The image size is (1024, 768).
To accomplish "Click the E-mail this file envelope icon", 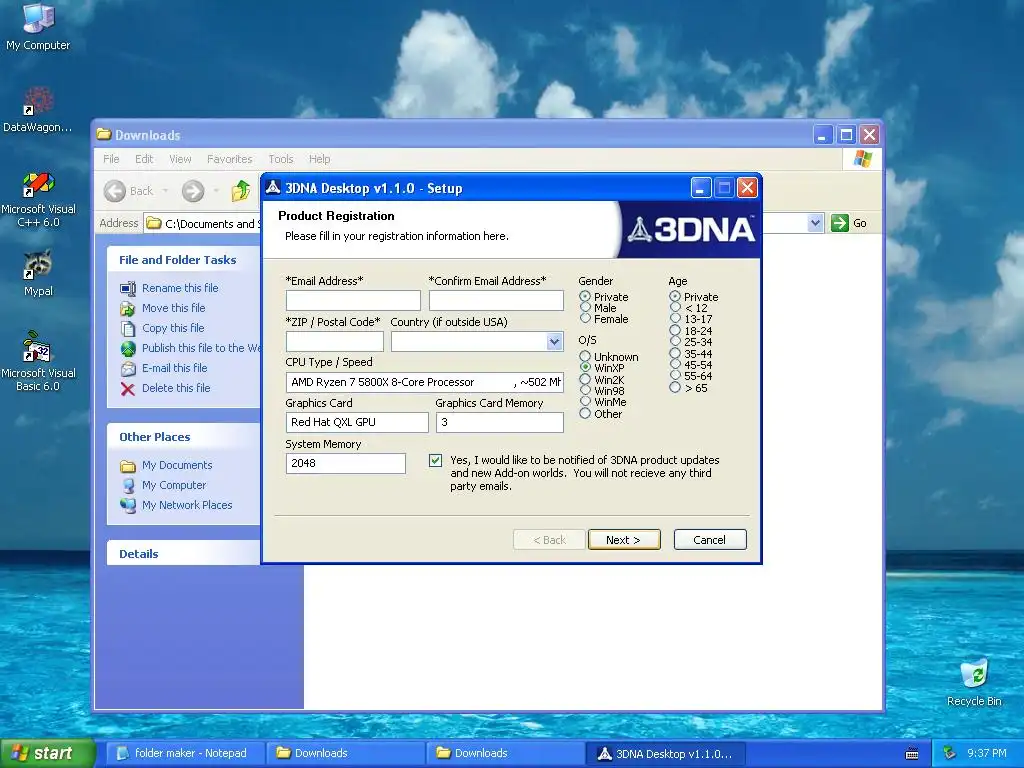I will click(x=128, y=368).
